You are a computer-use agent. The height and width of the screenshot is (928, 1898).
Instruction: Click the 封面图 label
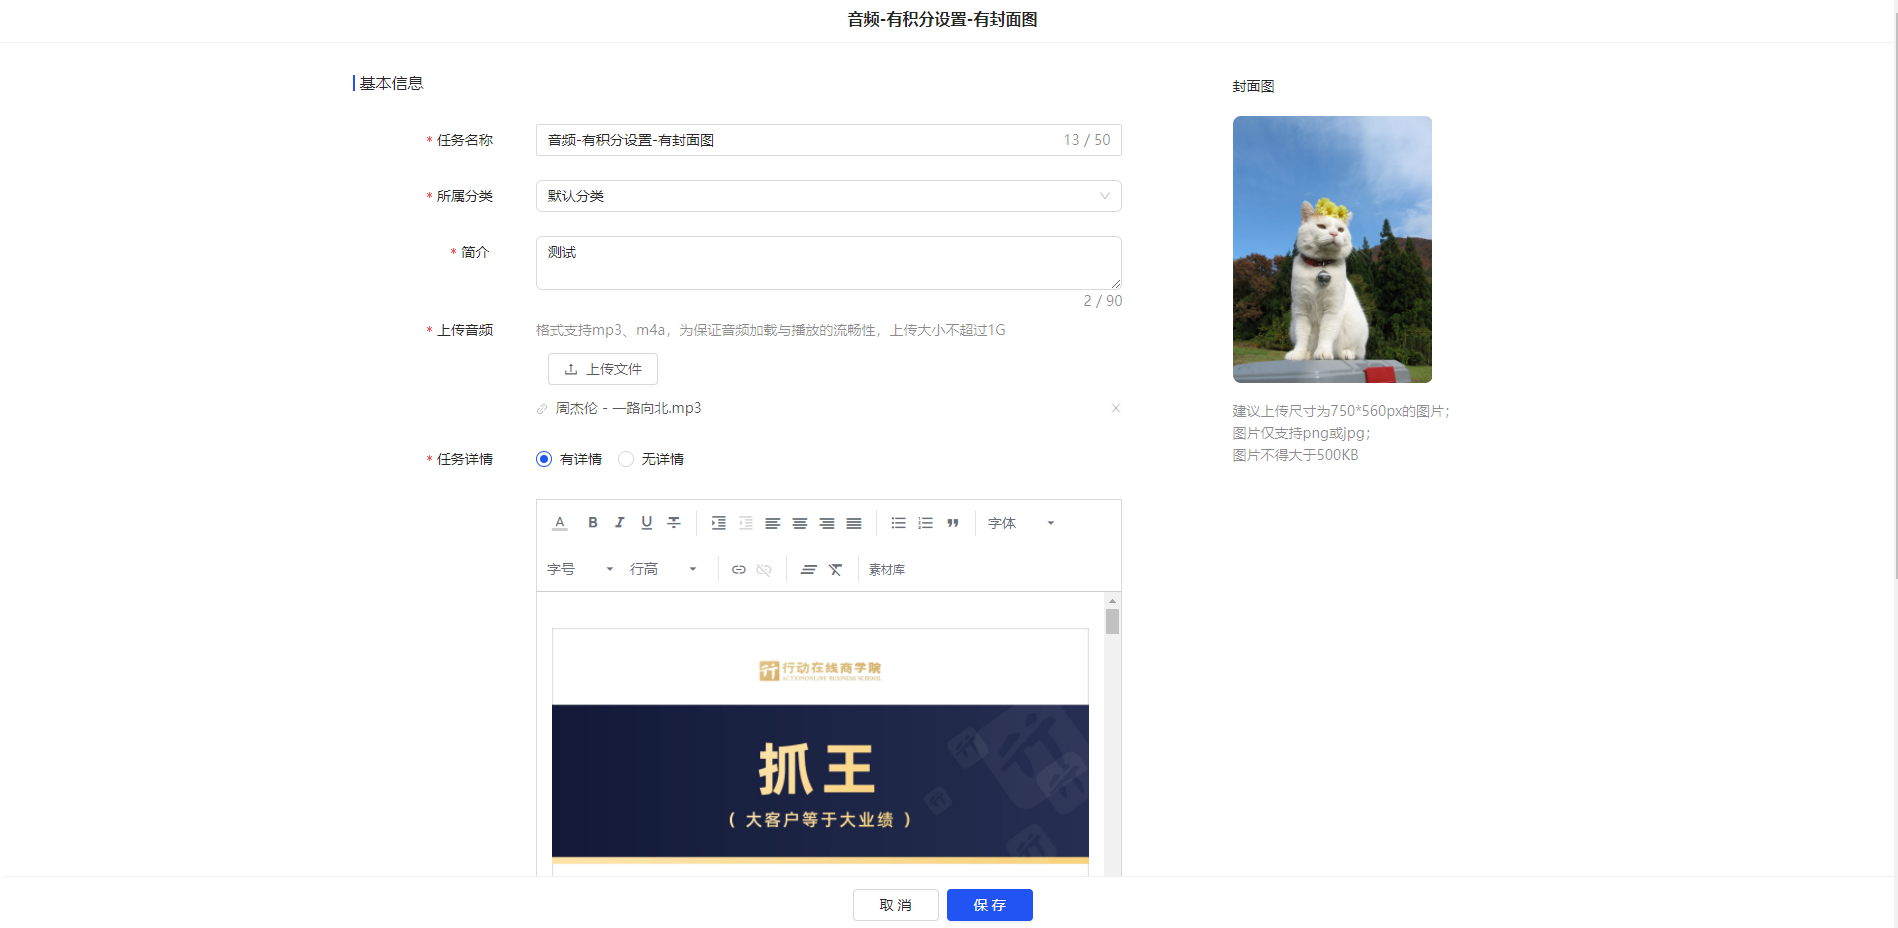point(1253,86)
